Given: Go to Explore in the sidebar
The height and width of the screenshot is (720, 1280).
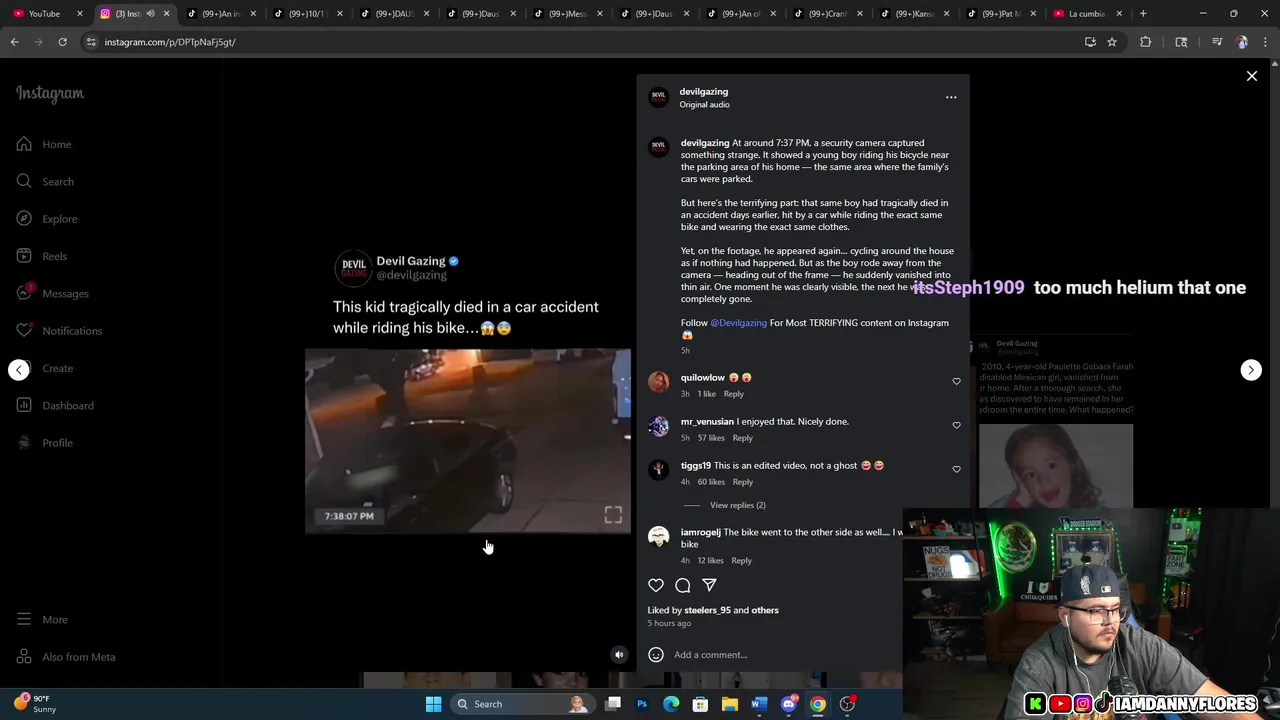Looking at the screenshot, I should (x=47, y=219).
